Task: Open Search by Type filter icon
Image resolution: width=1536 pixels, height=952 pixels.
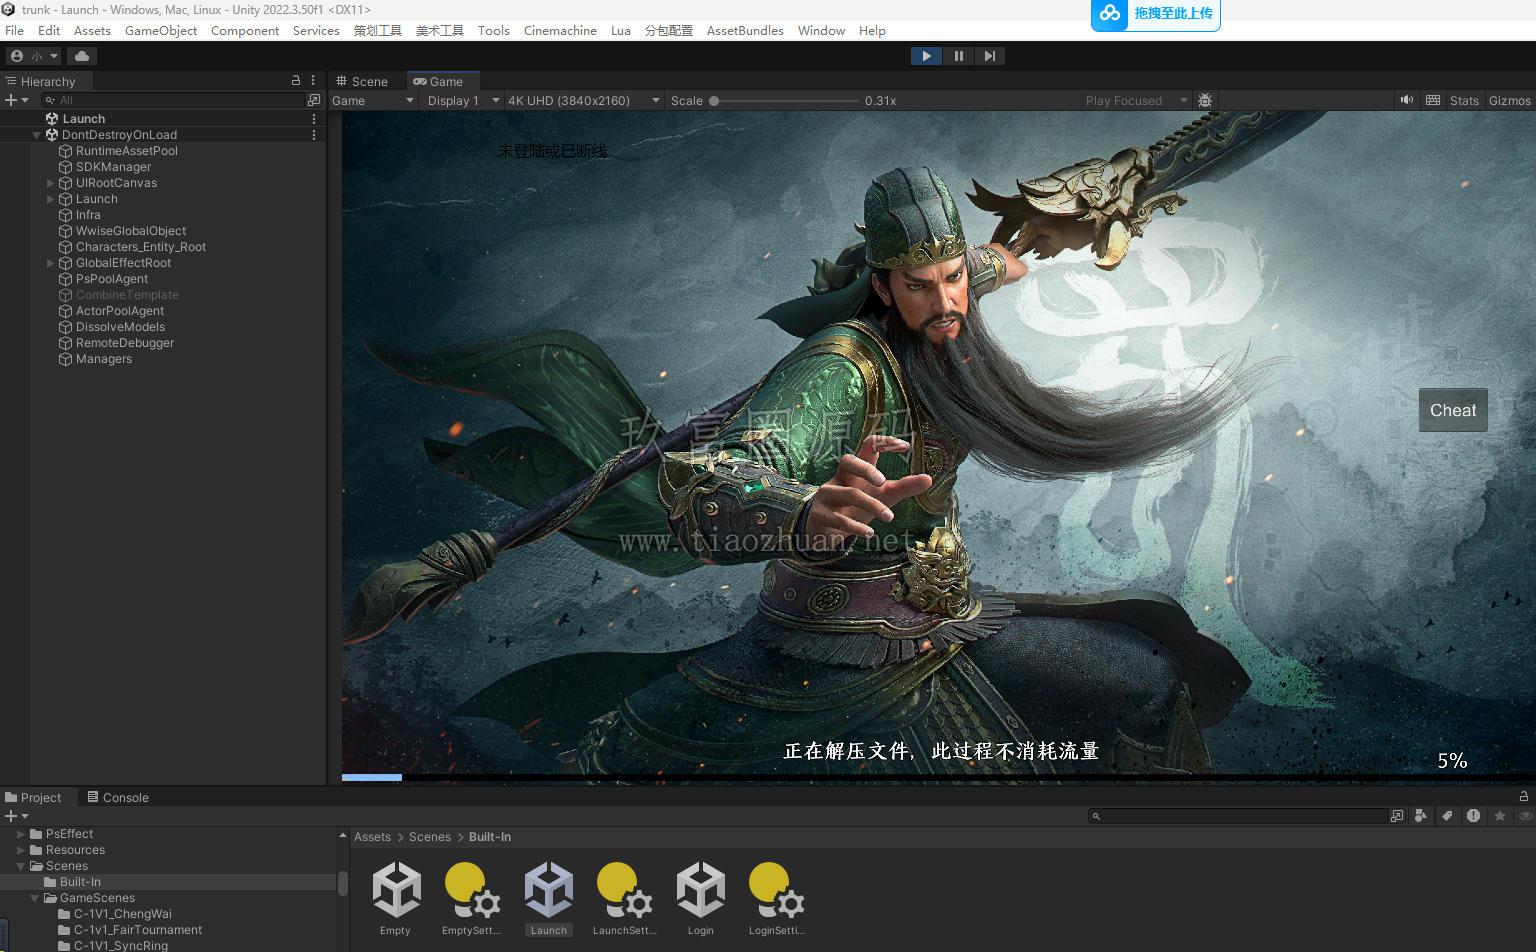Action: tap(1421, 816)
